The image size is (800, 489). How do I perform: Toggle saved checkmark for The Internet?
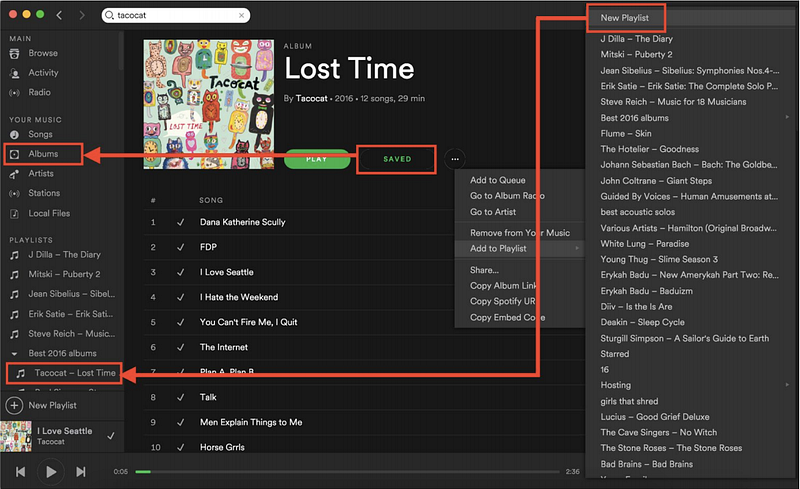[180, 347]
